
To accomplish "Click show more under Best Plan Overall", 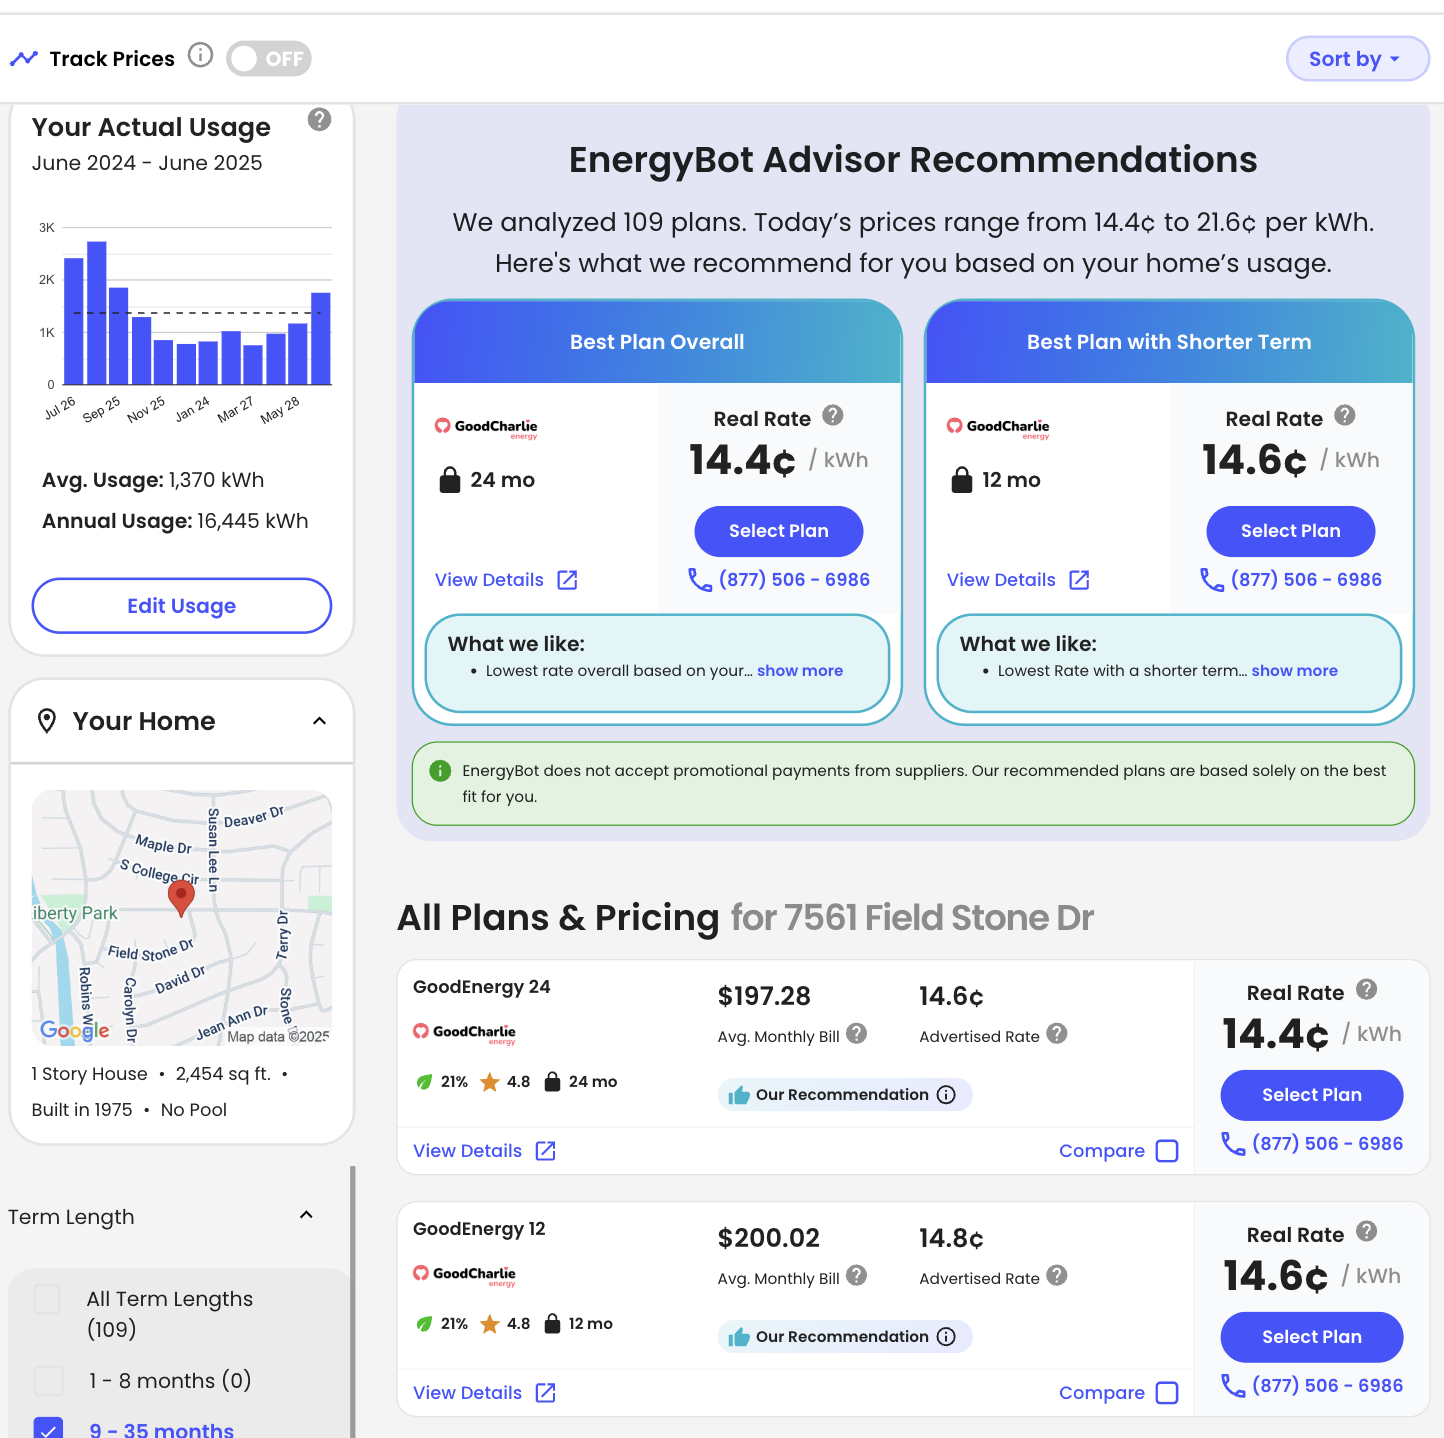I will [x=800, y=671].
